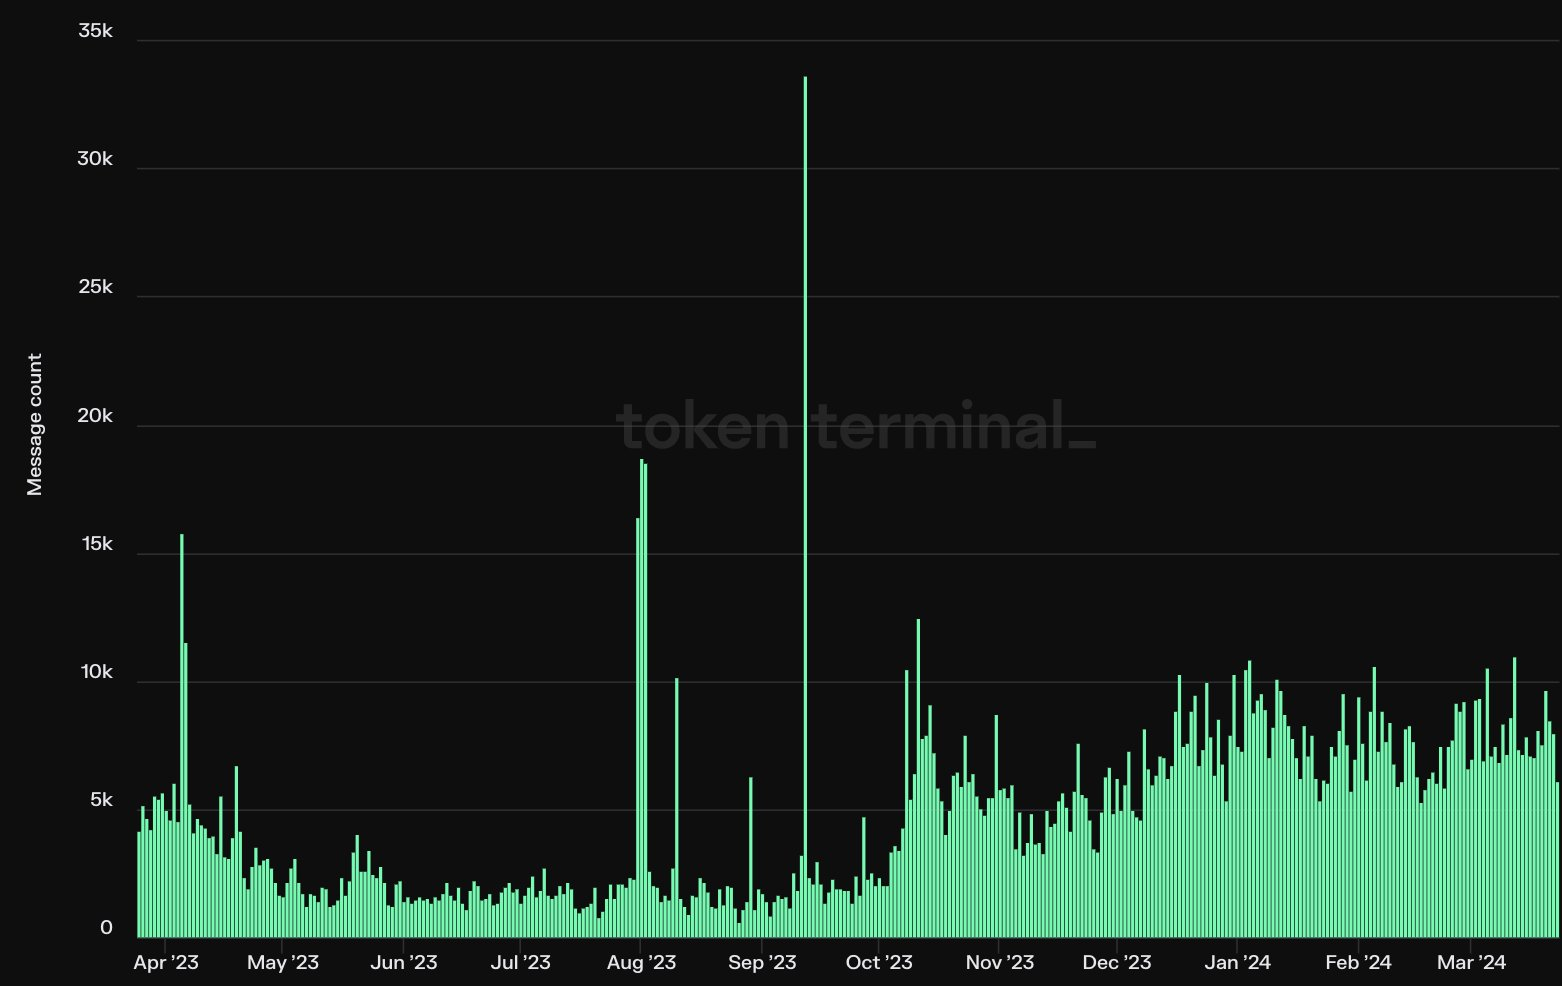Click the Nov '23 x-axis label

click(1000, 962)
